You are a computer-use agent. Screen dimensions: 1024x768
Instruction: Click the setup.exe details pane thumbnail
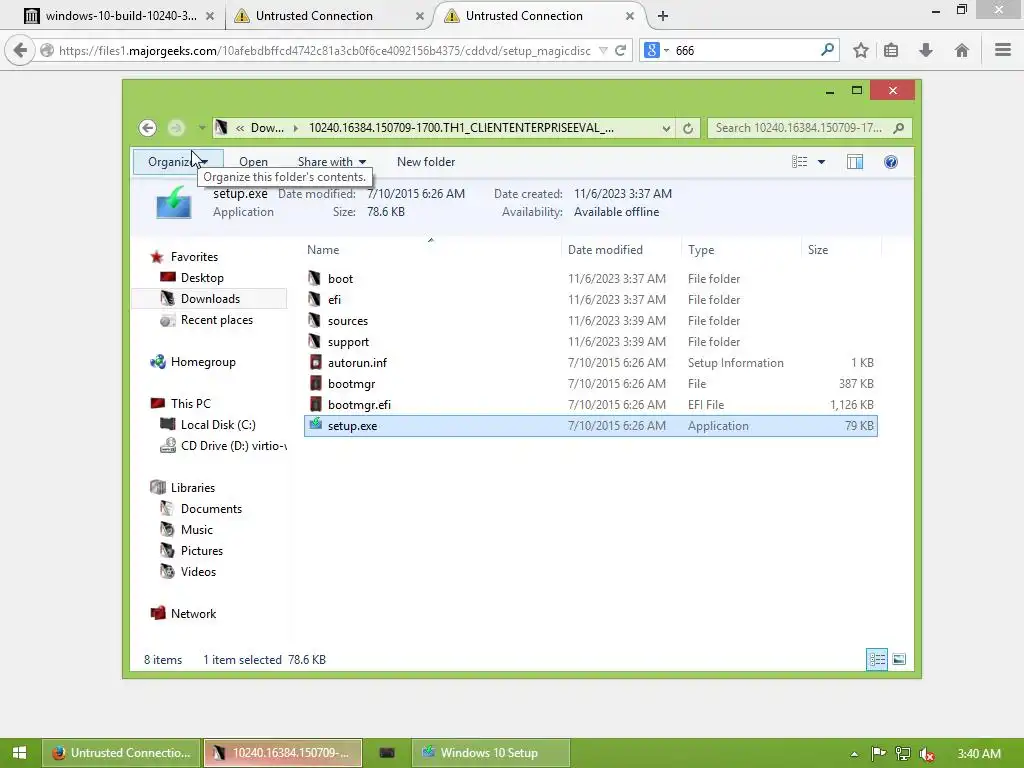174,202
